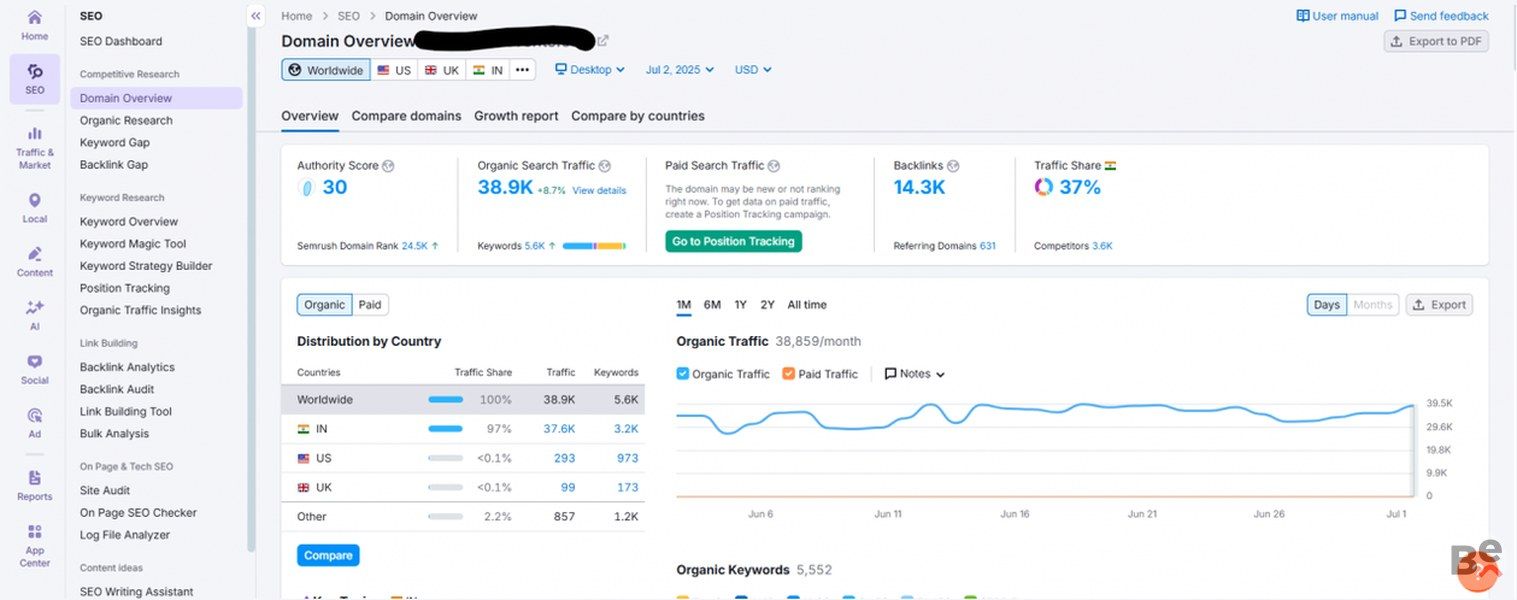Switch distribution view to Paid

click(x=370, y=305)
